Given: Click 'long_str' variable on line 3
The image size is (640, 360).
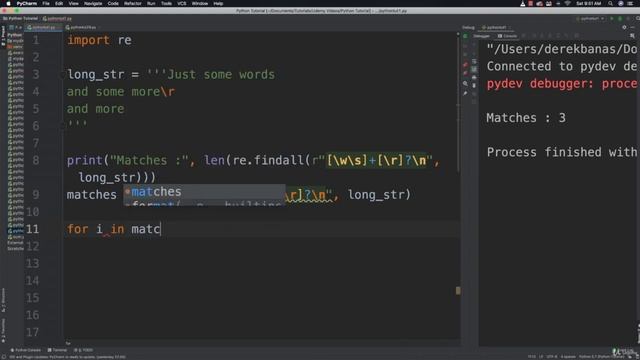Looking at the screenshot, I should (96, 75).
